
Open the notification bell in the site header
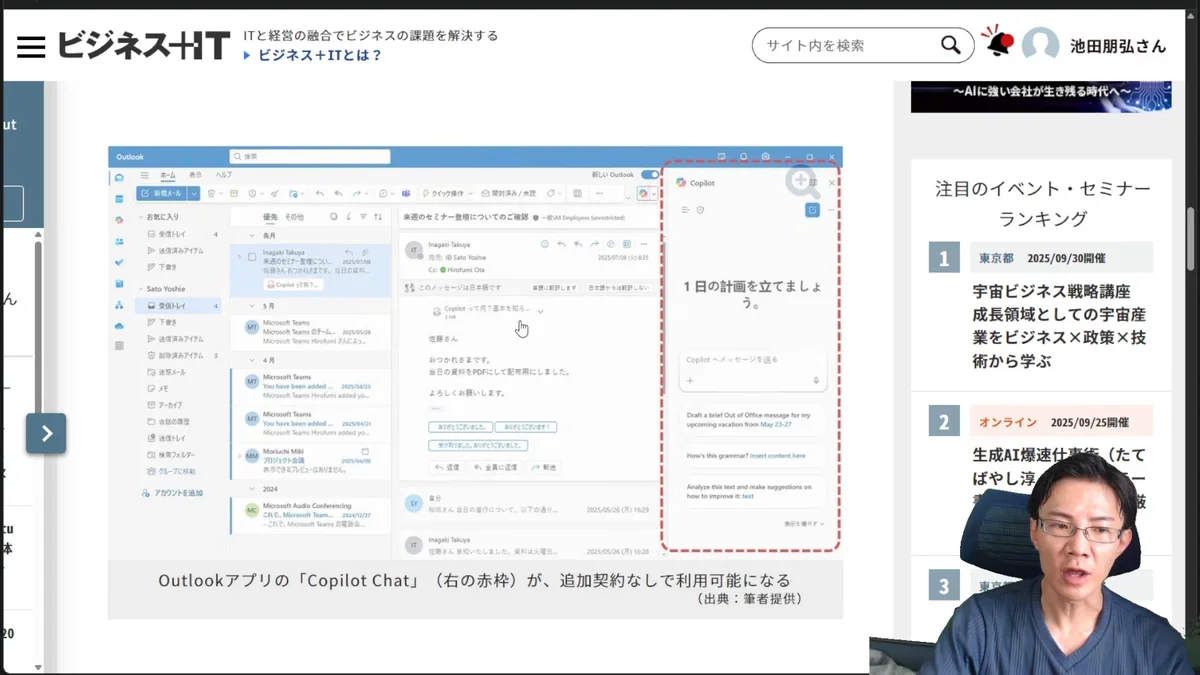pos(998,43)
